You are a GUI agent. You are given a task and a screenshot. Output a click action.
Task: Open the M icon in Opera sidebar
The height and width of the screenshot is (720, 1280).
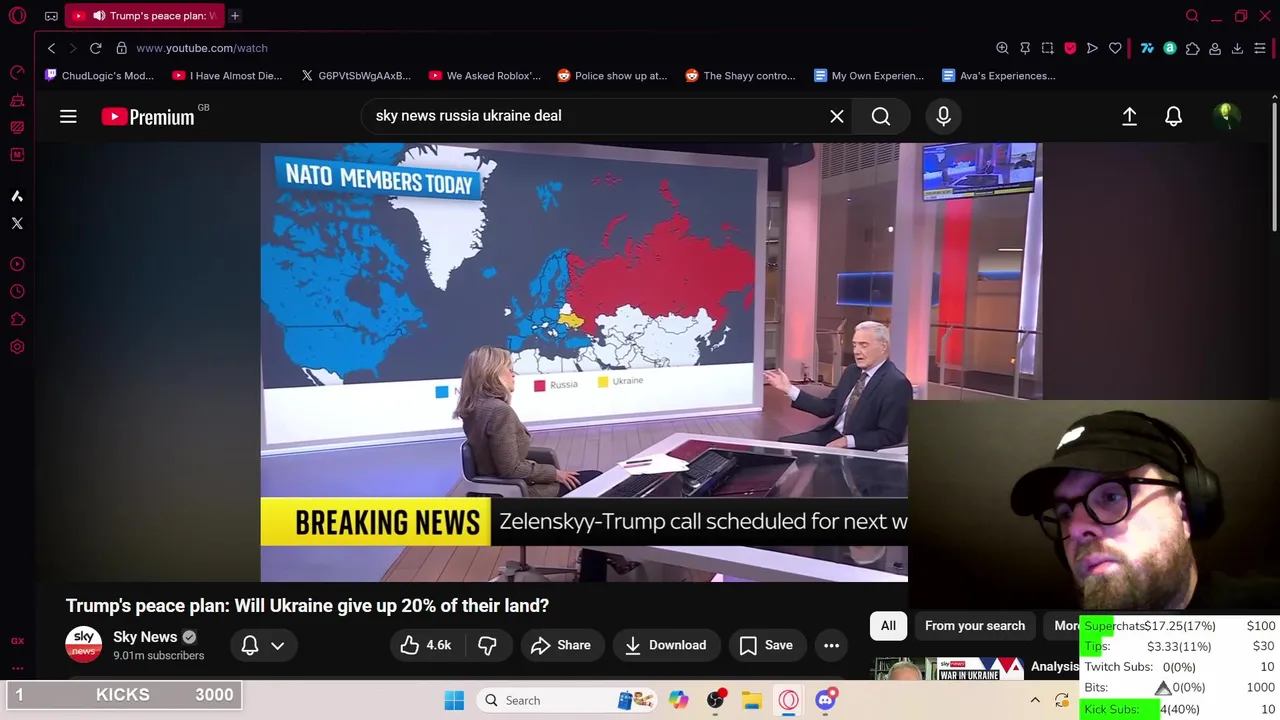[x=17, y=155]
